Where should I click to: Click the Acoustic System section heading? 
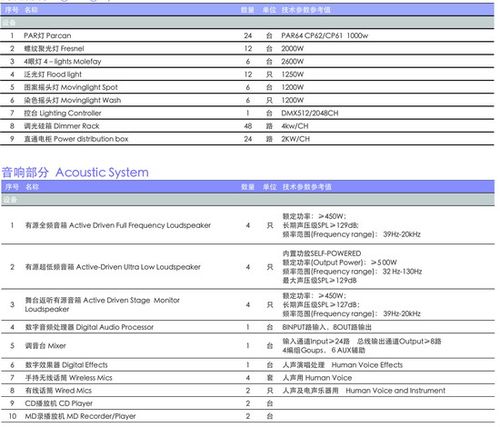coord(75,172)
